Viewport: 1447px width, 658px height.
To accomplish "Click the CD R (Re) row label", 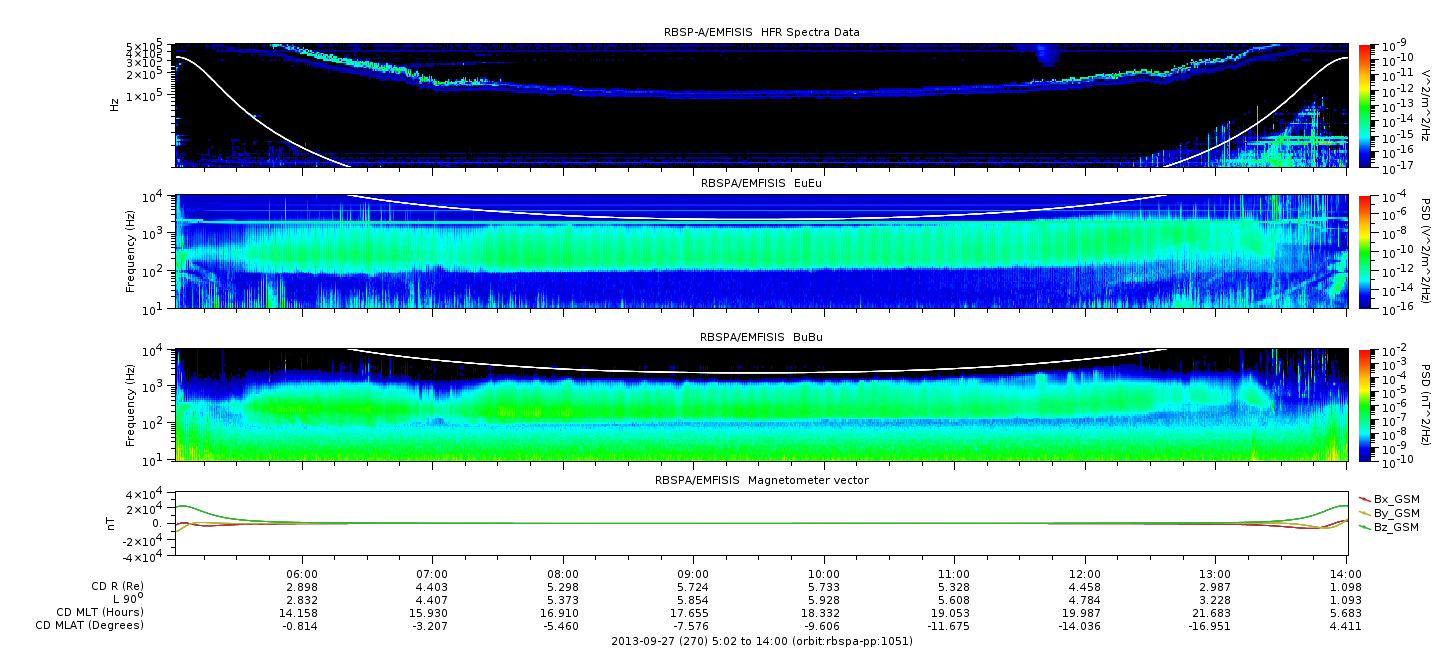I will pyautogui.click(x=112, y=586).
